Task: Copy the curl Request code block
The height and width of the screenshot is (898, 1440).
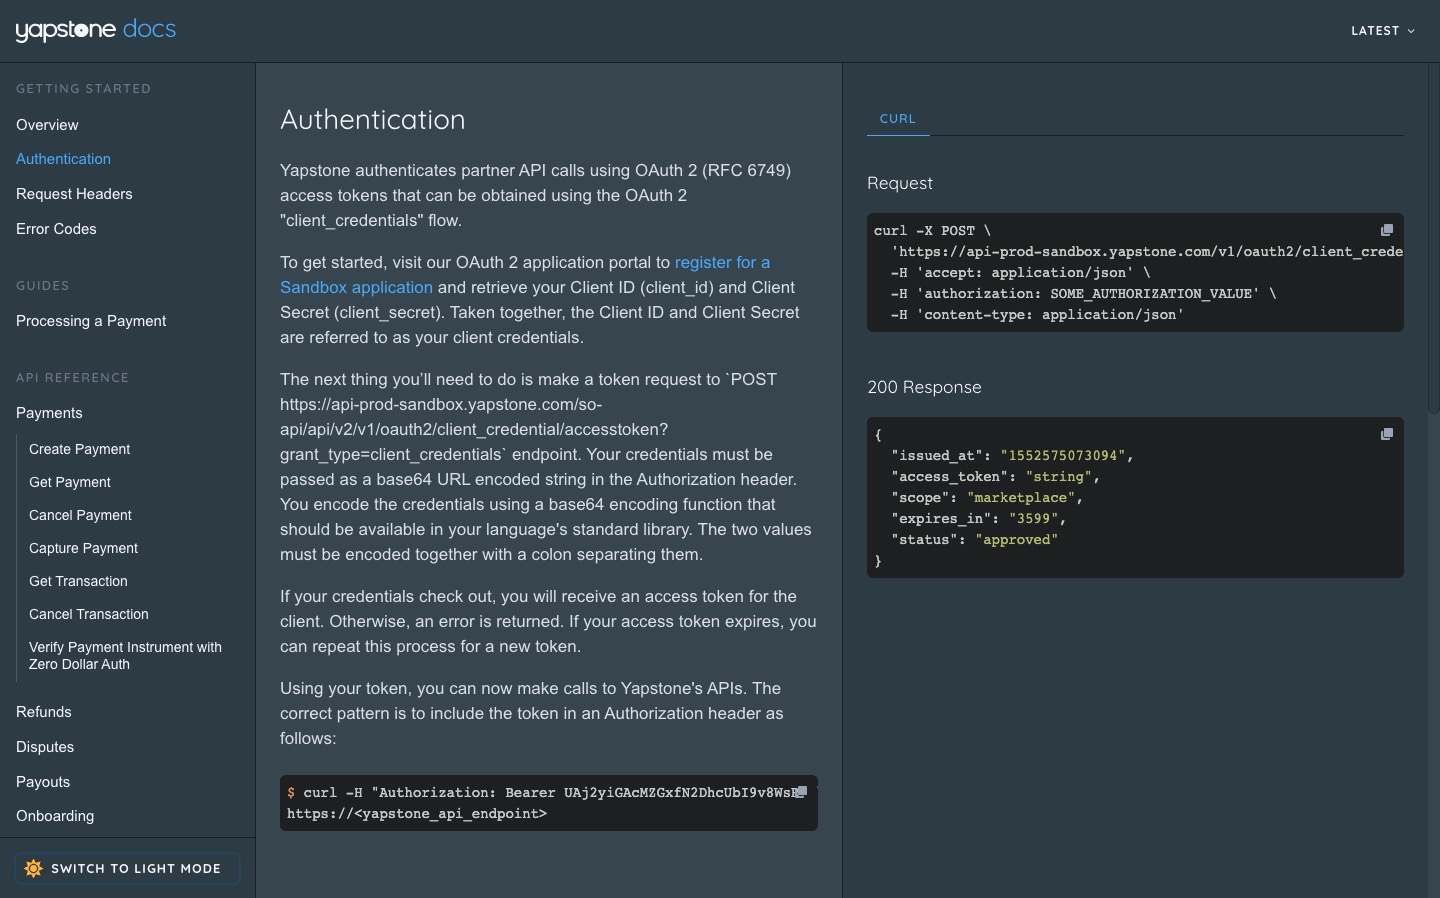Action: pos(1386,230)
